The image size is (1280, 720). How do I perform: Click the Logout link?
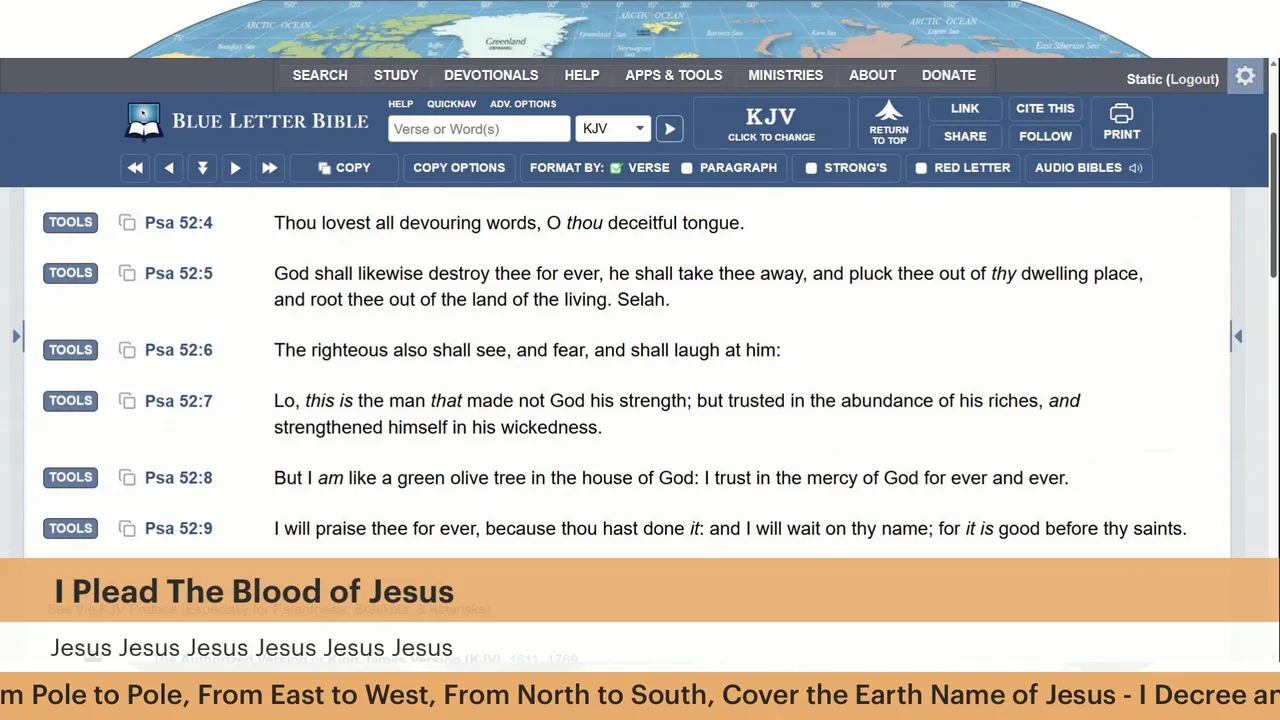[x=1192, y=79]
